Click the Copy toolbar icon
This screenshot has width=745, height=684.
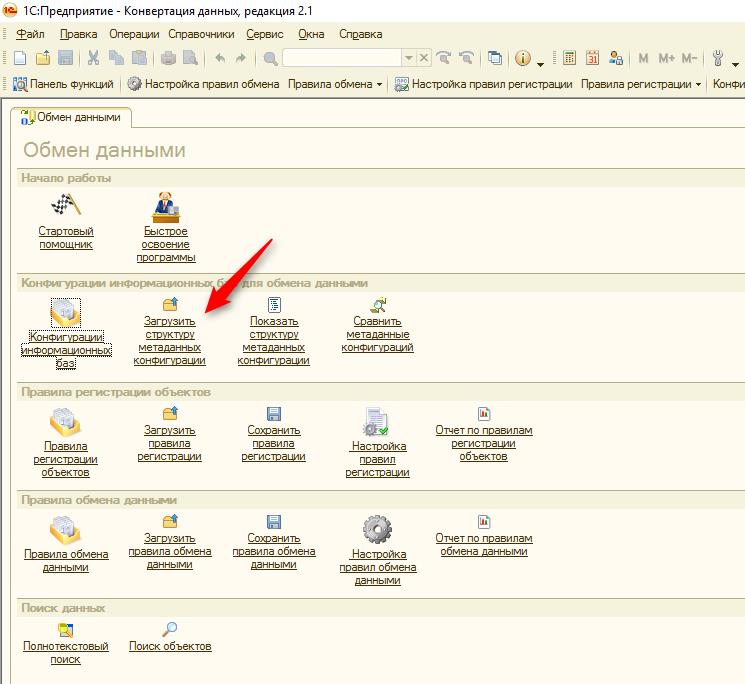coord(116,58)
